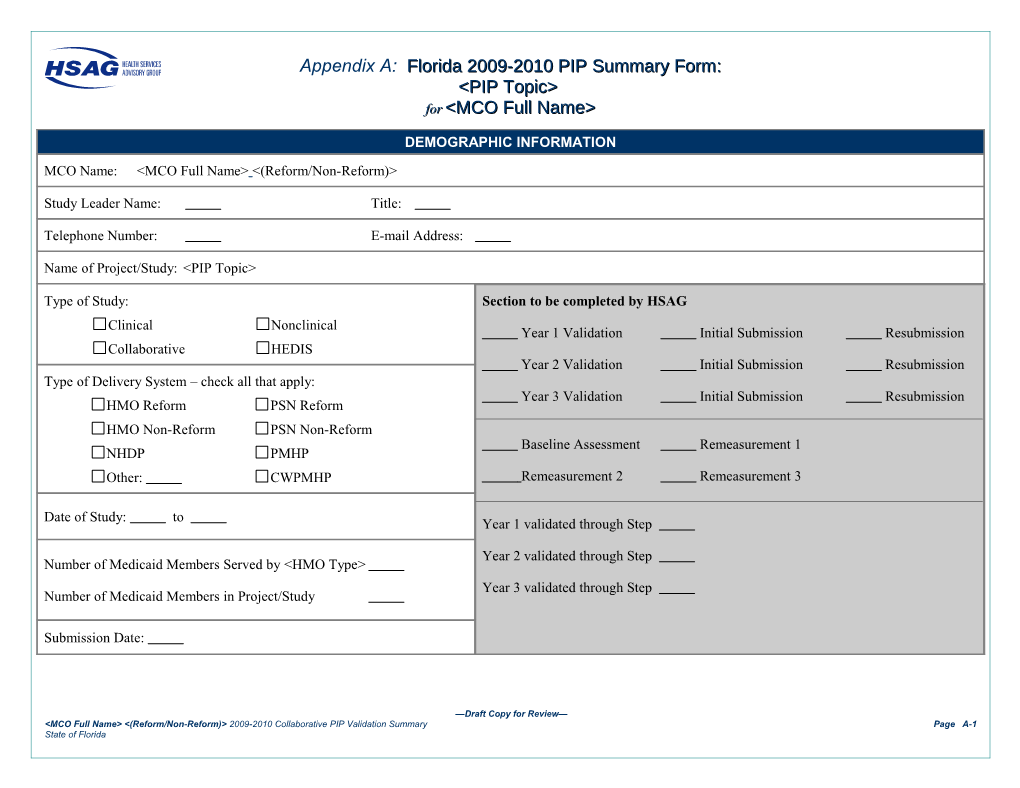Click the blank before Year 1 Validation
Viewport: 1020px width, 788px height.
[499, 334]
